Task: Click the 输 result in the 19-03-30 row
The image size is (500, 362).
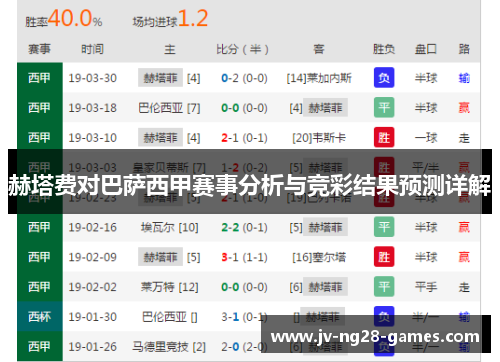Action: pyautogui.click(x=464, y=78)
